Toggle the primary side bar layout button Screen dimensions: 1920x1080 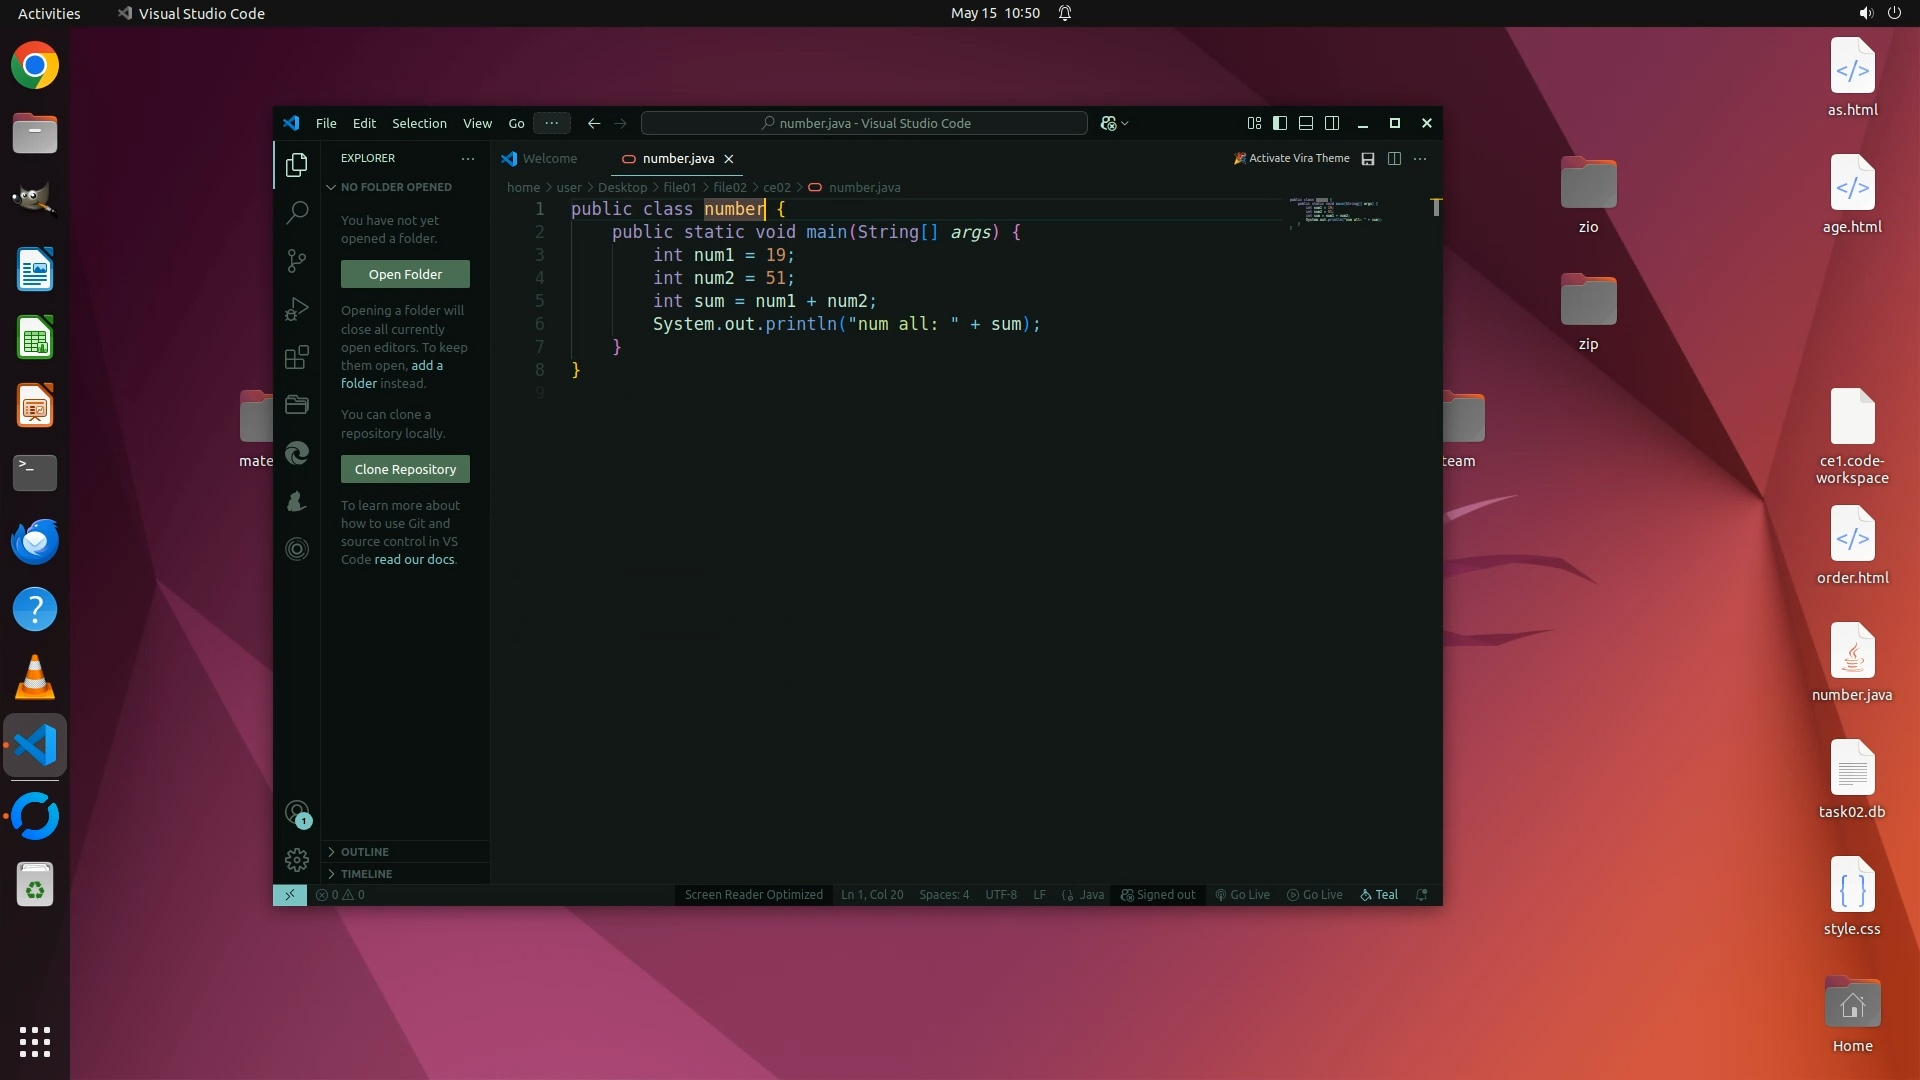[x=1280, y=123]
